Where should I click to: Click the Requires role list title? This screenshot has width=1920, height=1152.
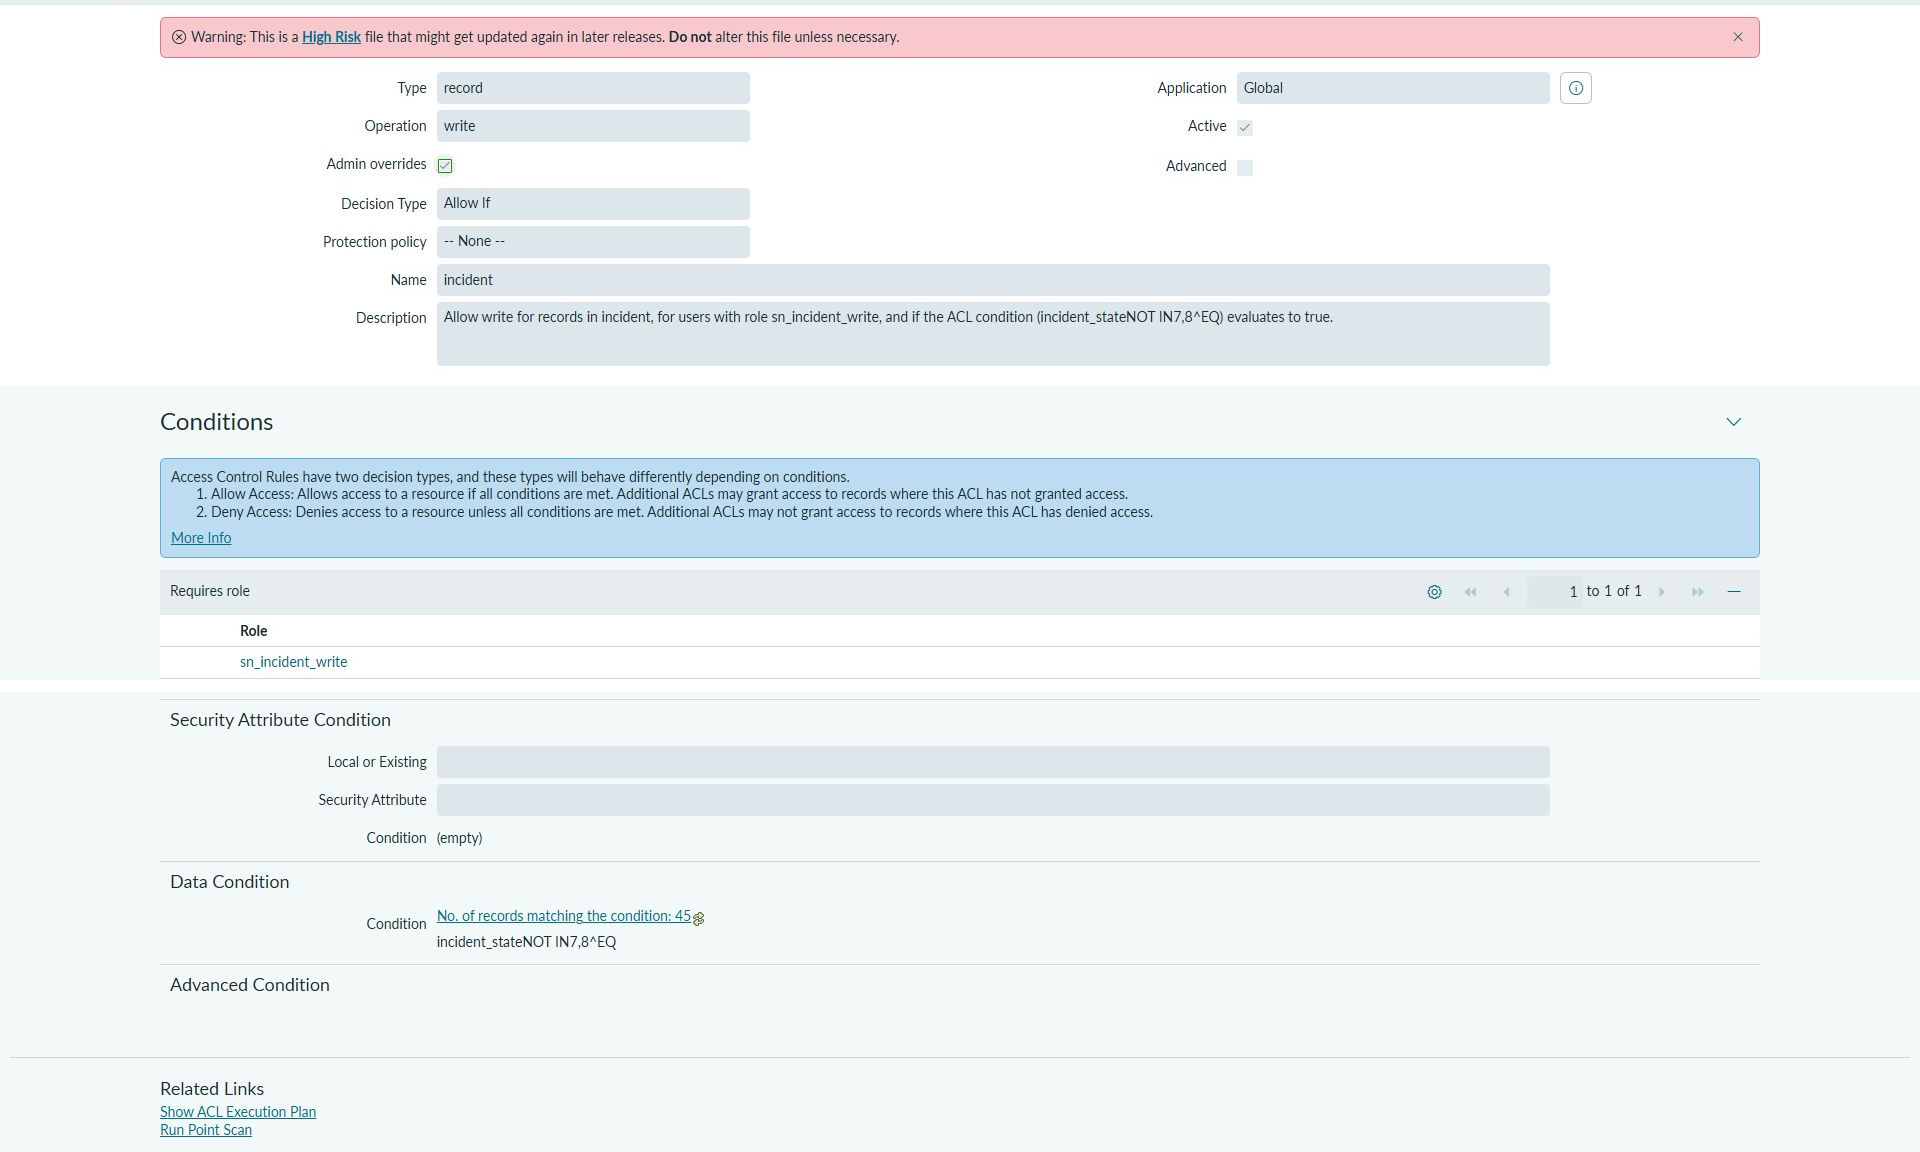tap(210, 591)
